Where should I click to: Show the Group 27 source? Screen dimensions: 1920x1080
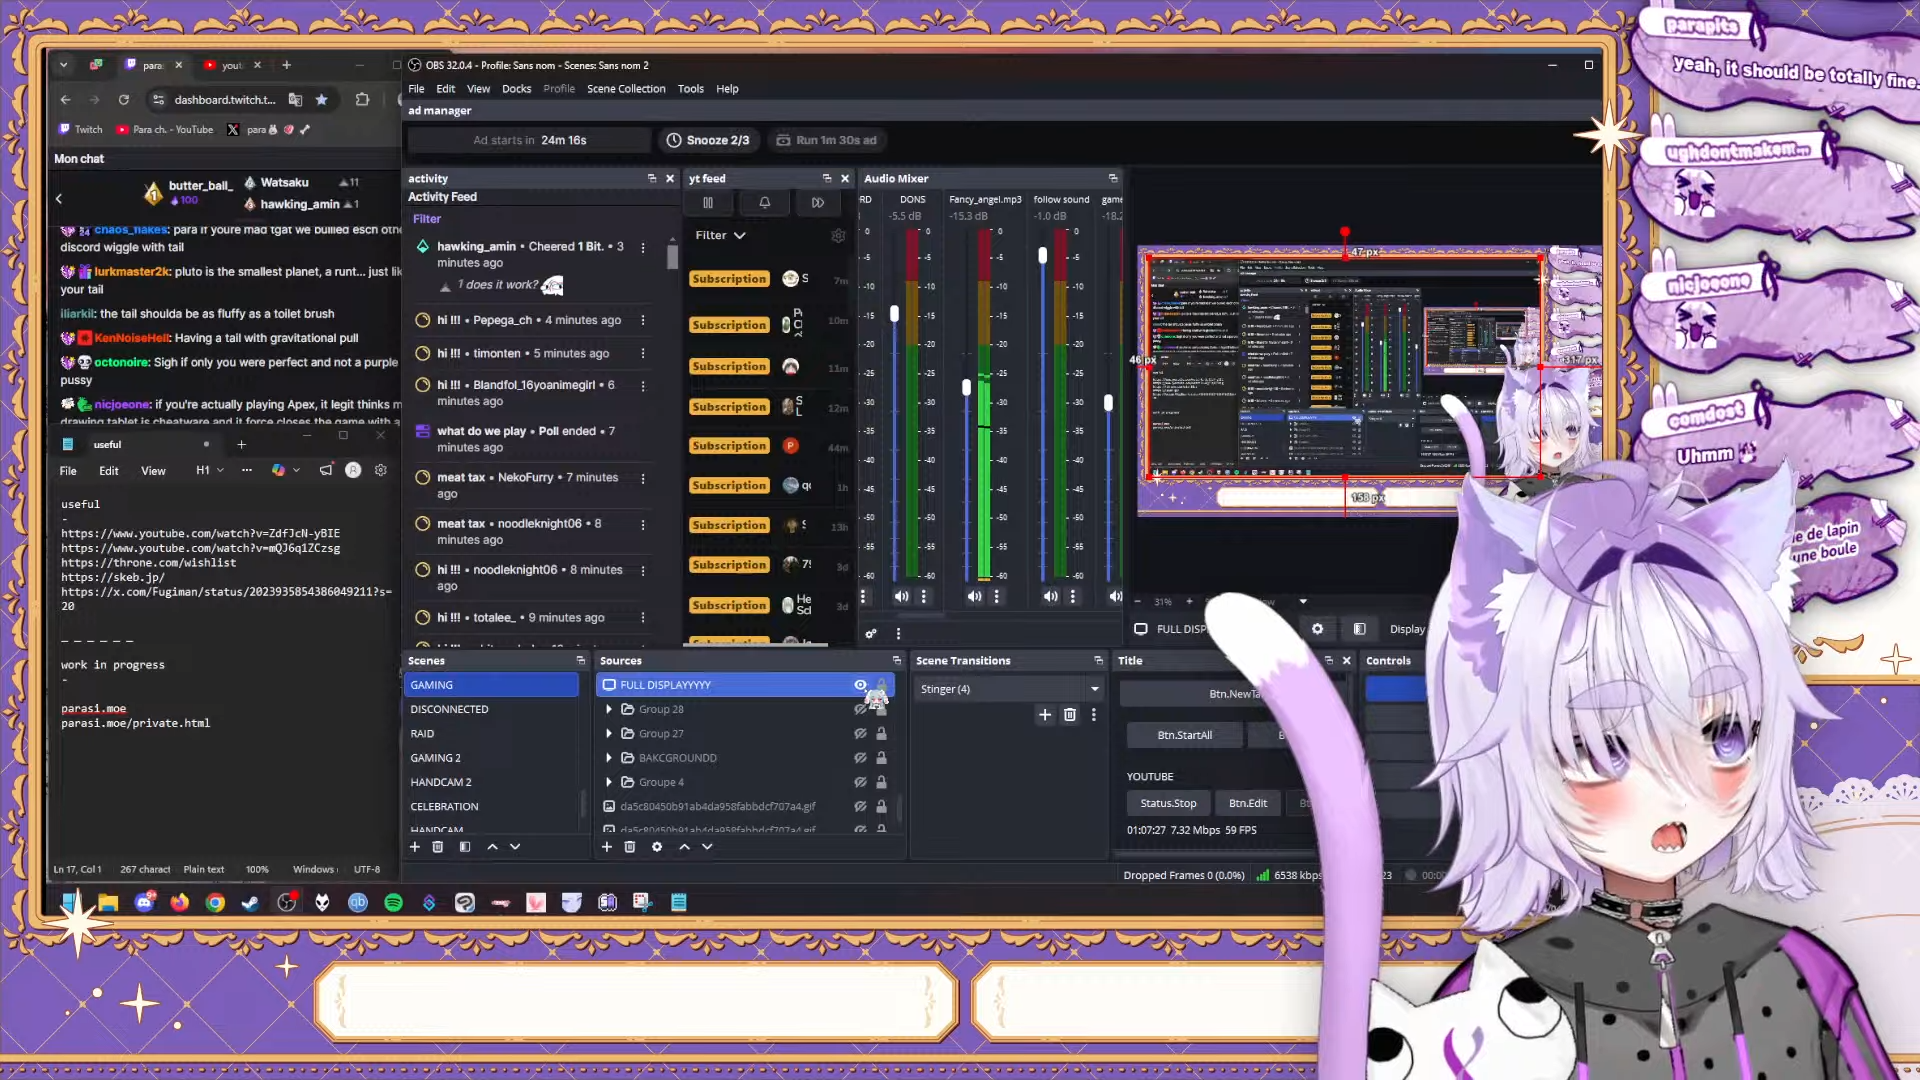pos(860,734)
